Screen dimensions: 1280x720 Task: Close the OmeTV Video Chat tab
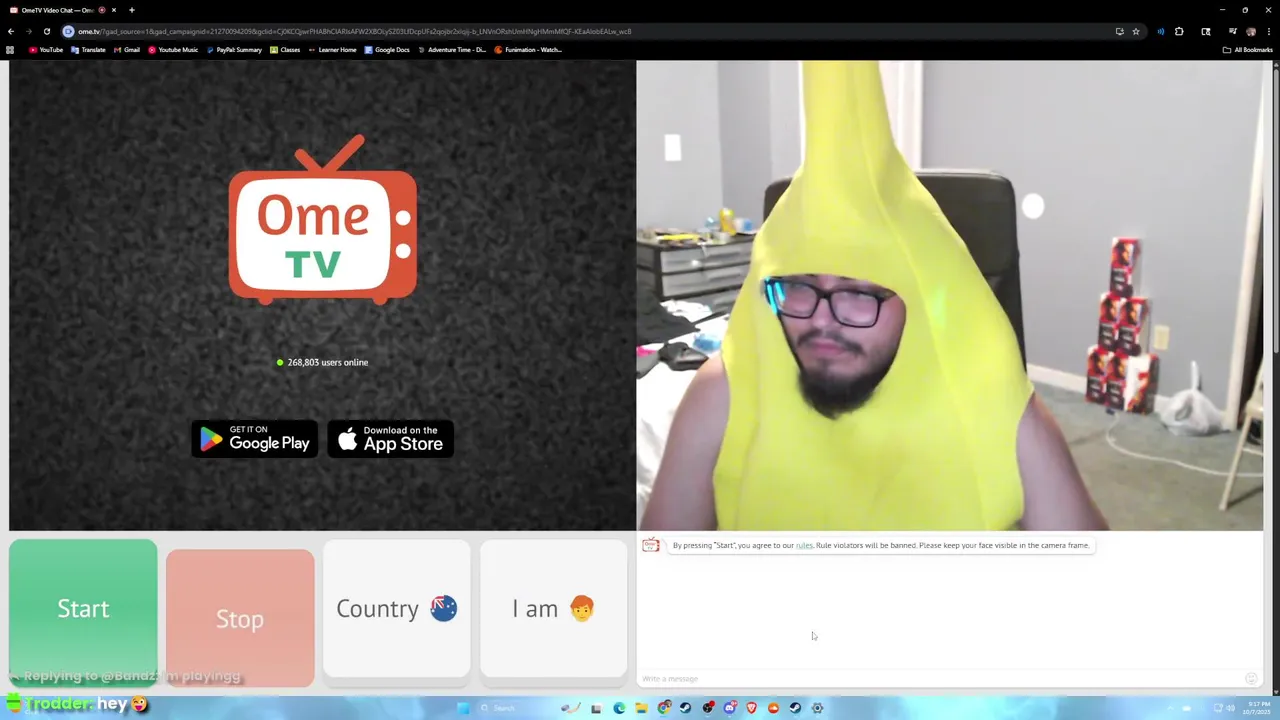(x=115, y=10)
